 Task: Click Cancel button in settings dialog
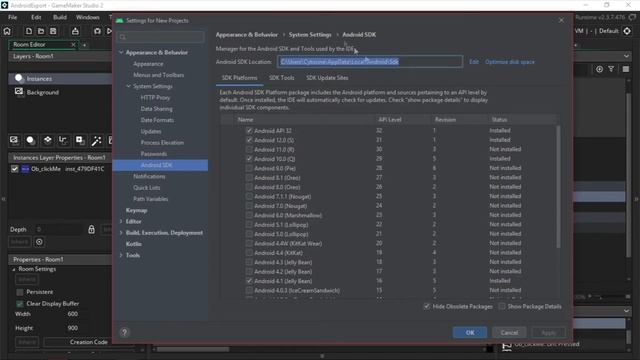tap(509, 332)
